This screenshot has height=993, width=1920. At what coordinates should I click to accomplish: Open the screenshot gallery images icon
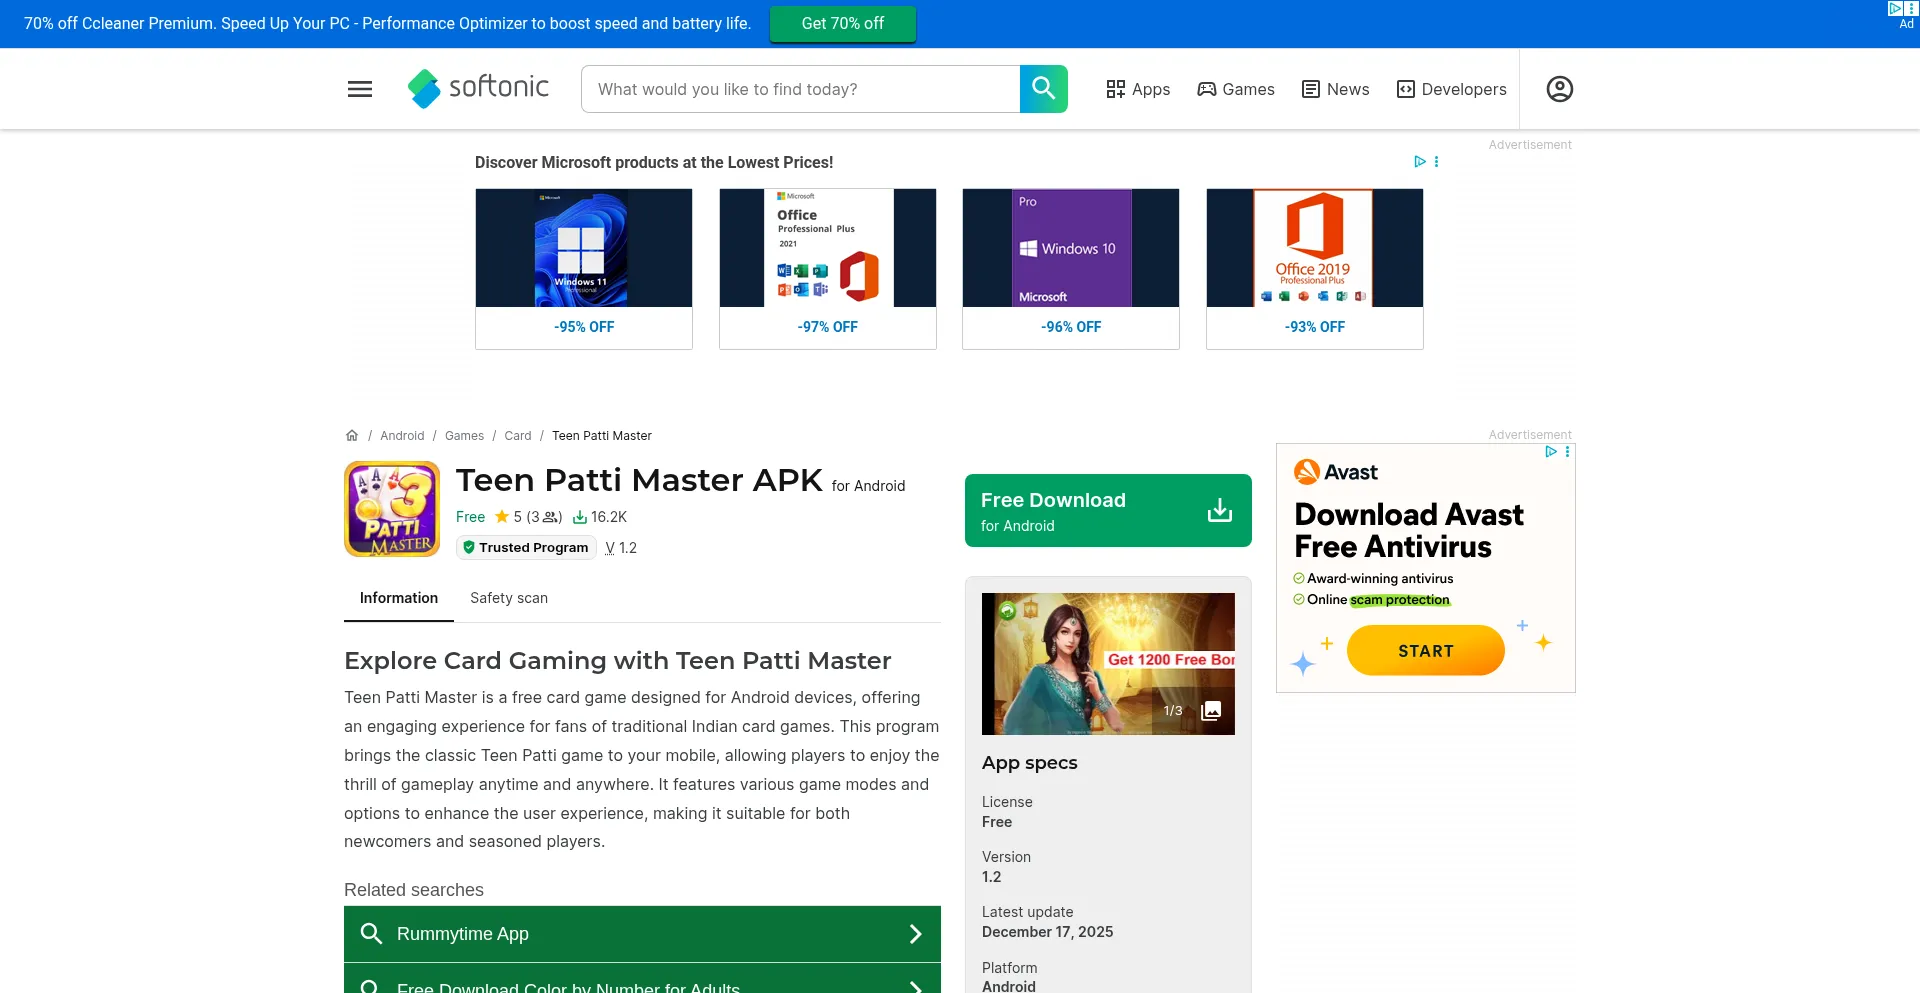[1210, 710]
